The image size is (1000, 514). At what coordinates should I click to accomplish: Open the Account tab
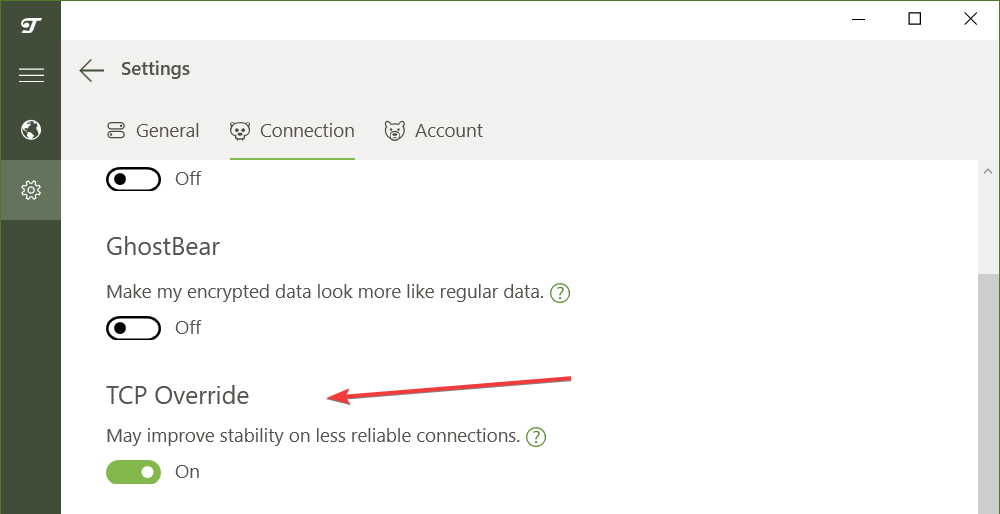(433, 131)
